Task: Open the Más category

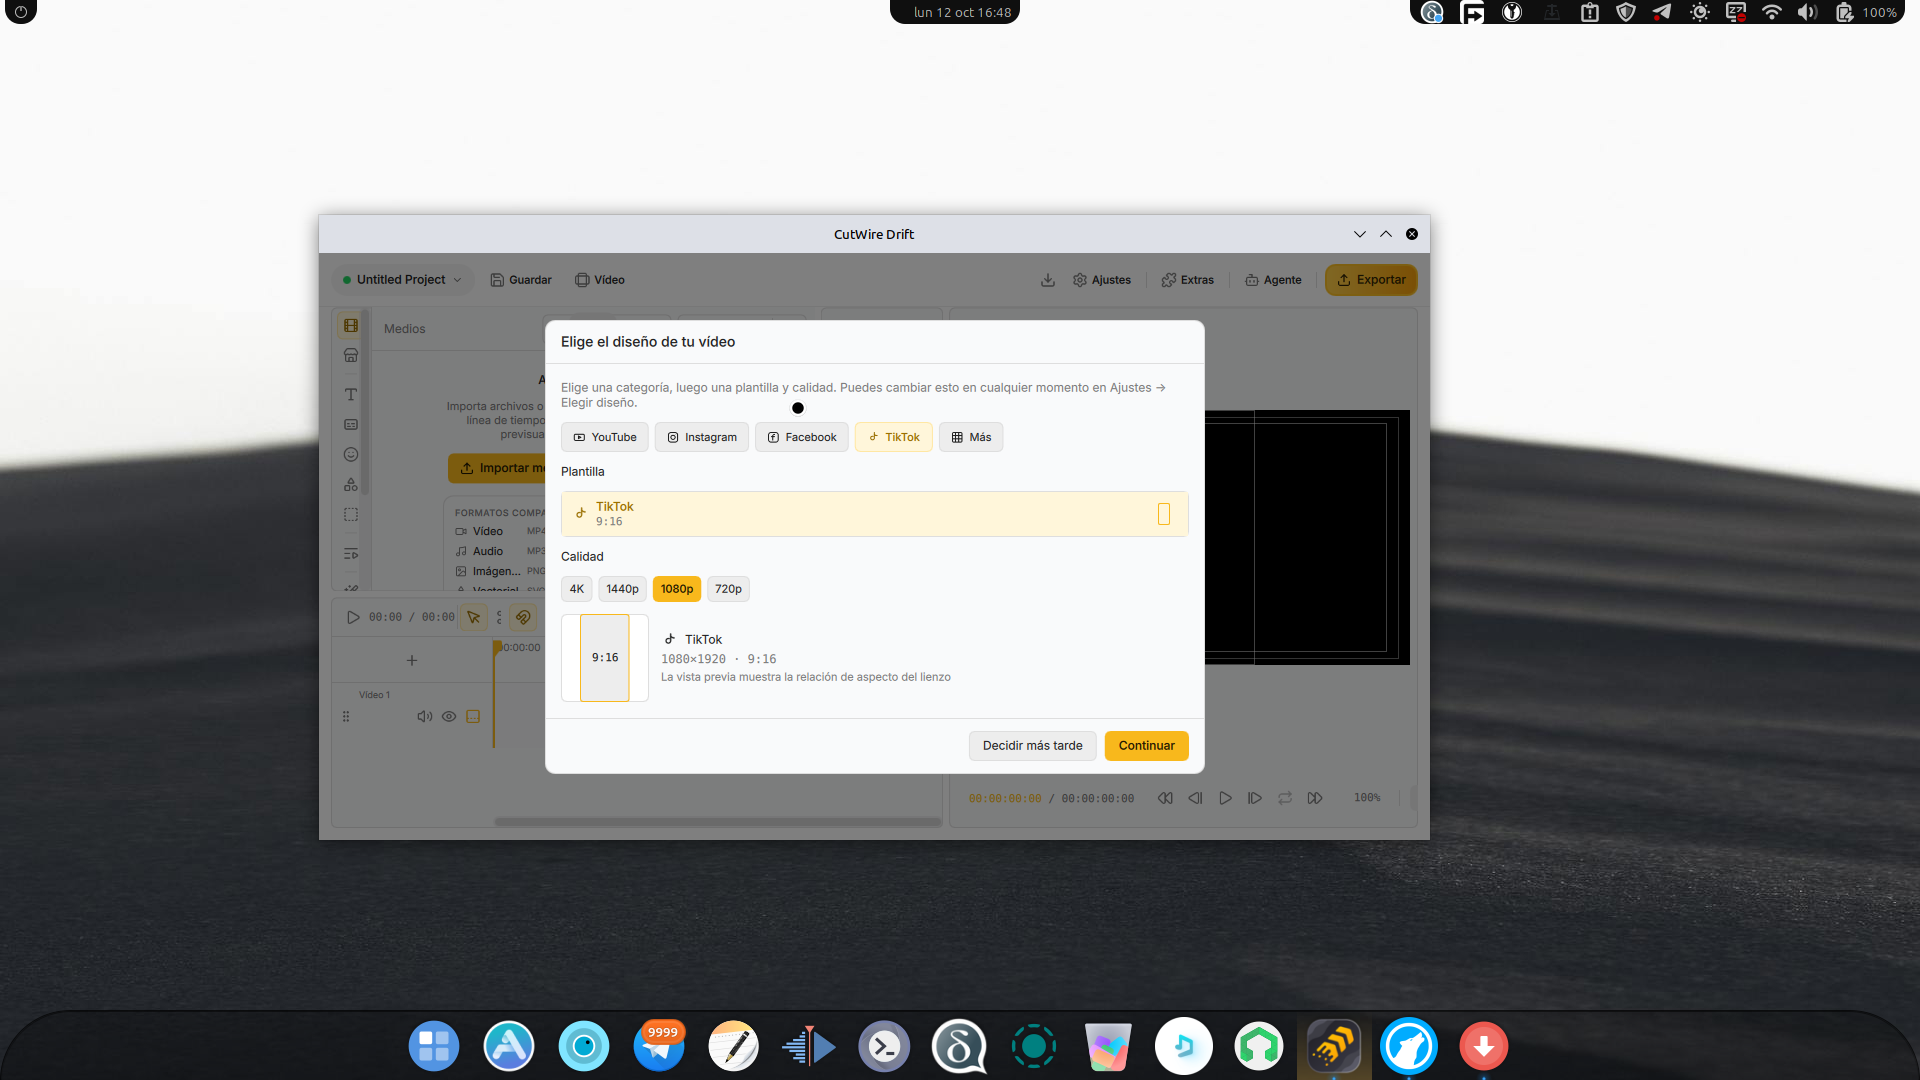Action: click(971, 437)
